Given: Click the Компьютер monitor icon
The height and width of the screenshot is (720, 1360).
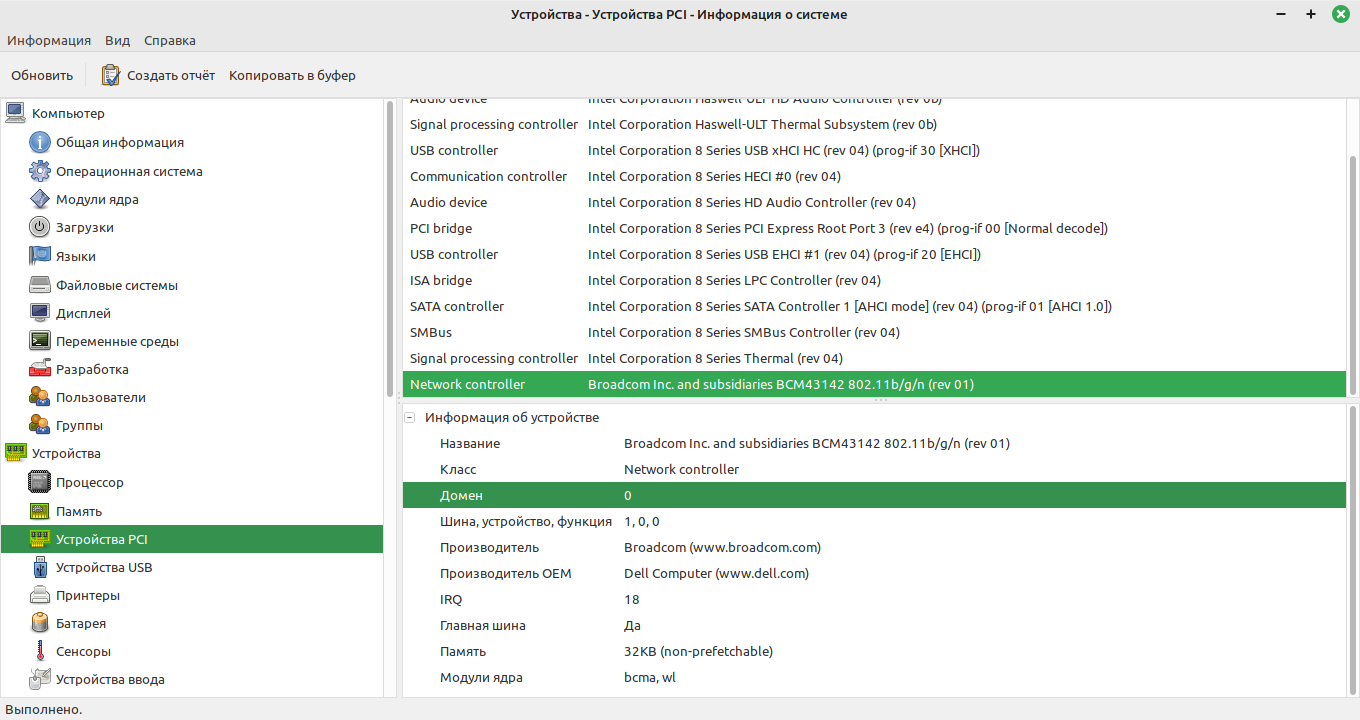Looking at the screenshot, I should [15, 113].
